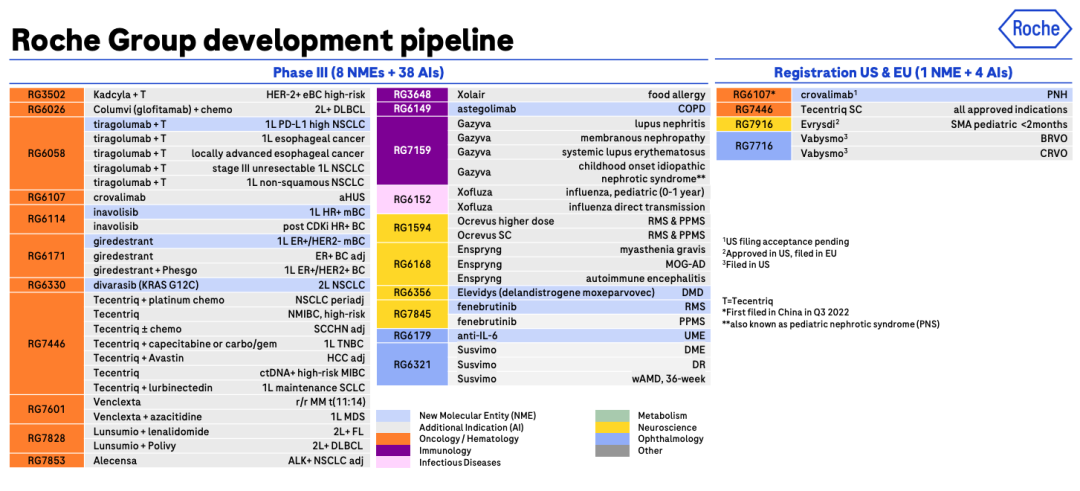Click the 'US filing acceptance pending' footnote
The height and width of the screenshot is (491, 1080).
click(x=785, y=242)
